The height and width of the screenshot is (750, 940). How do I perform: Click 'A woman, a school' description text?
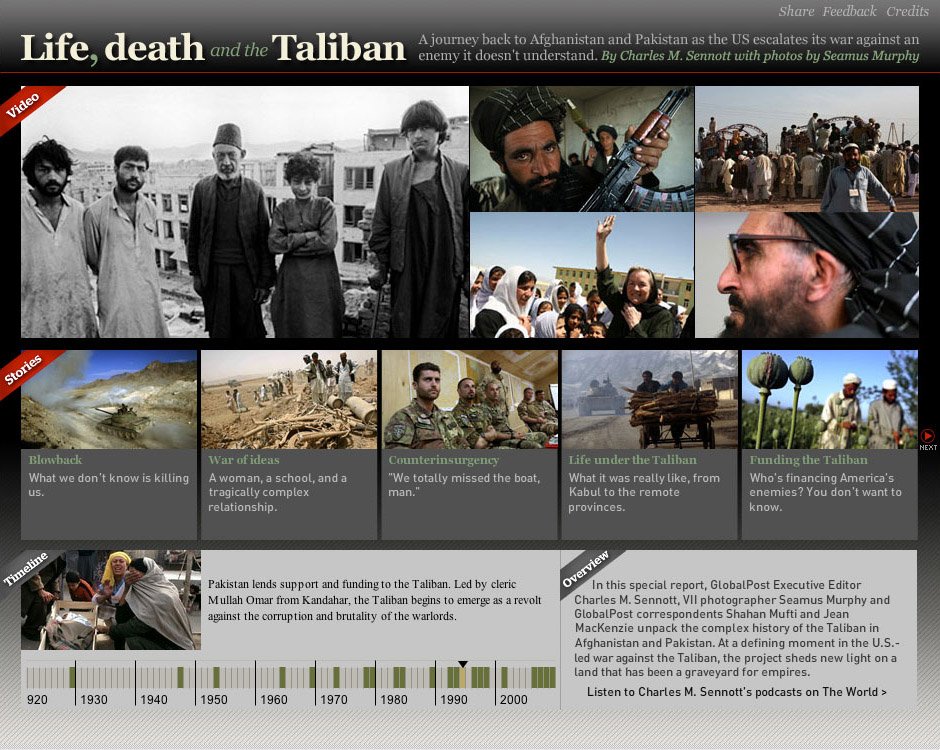(x=278, y=492)
